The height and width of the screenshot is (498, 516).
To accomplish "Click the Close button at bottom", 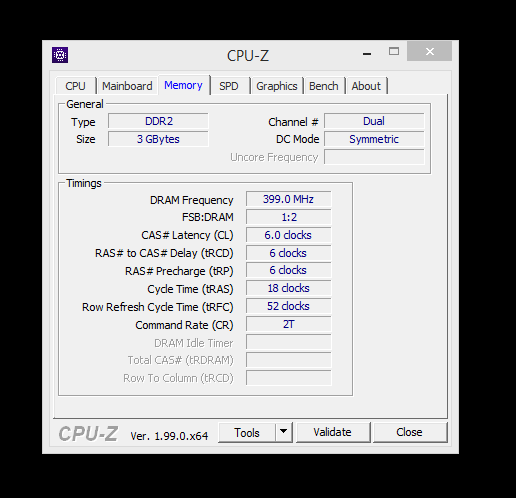I will click(409, 432).
